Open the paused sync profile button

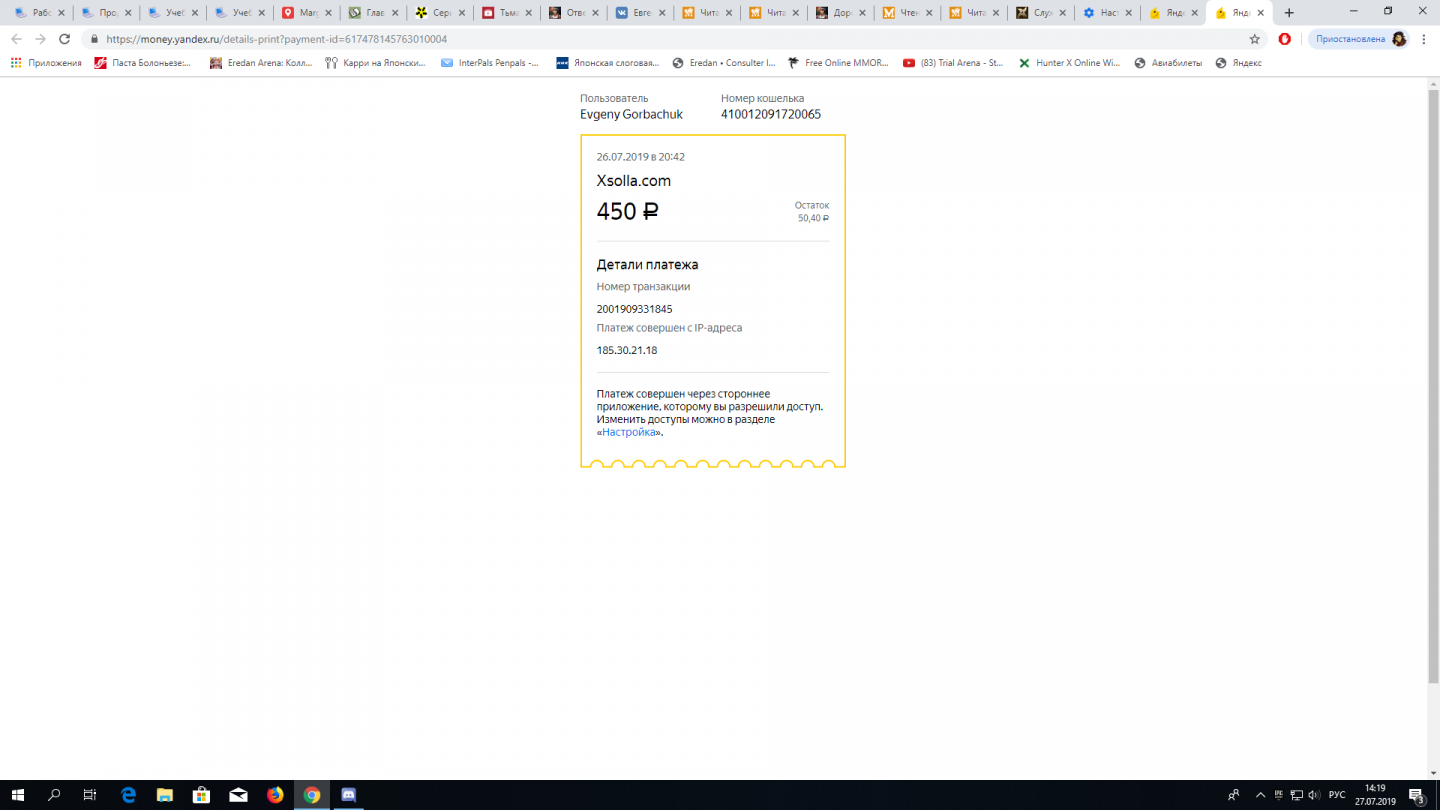point(1361,39)
